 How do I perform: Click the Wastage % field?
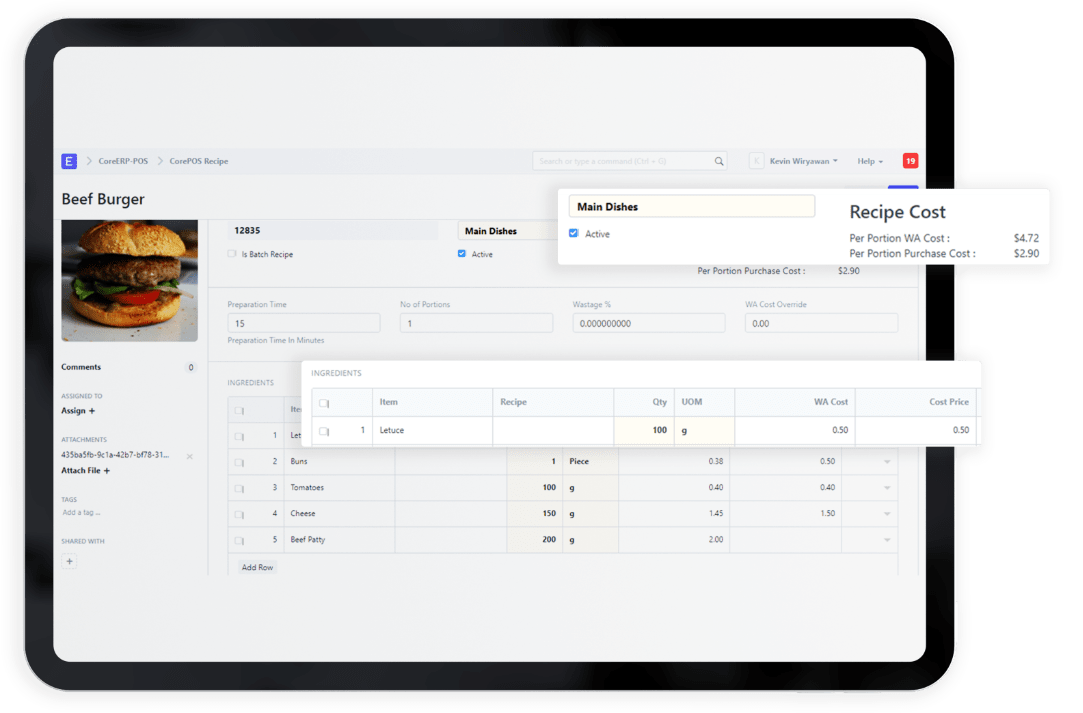coord(649,323)
